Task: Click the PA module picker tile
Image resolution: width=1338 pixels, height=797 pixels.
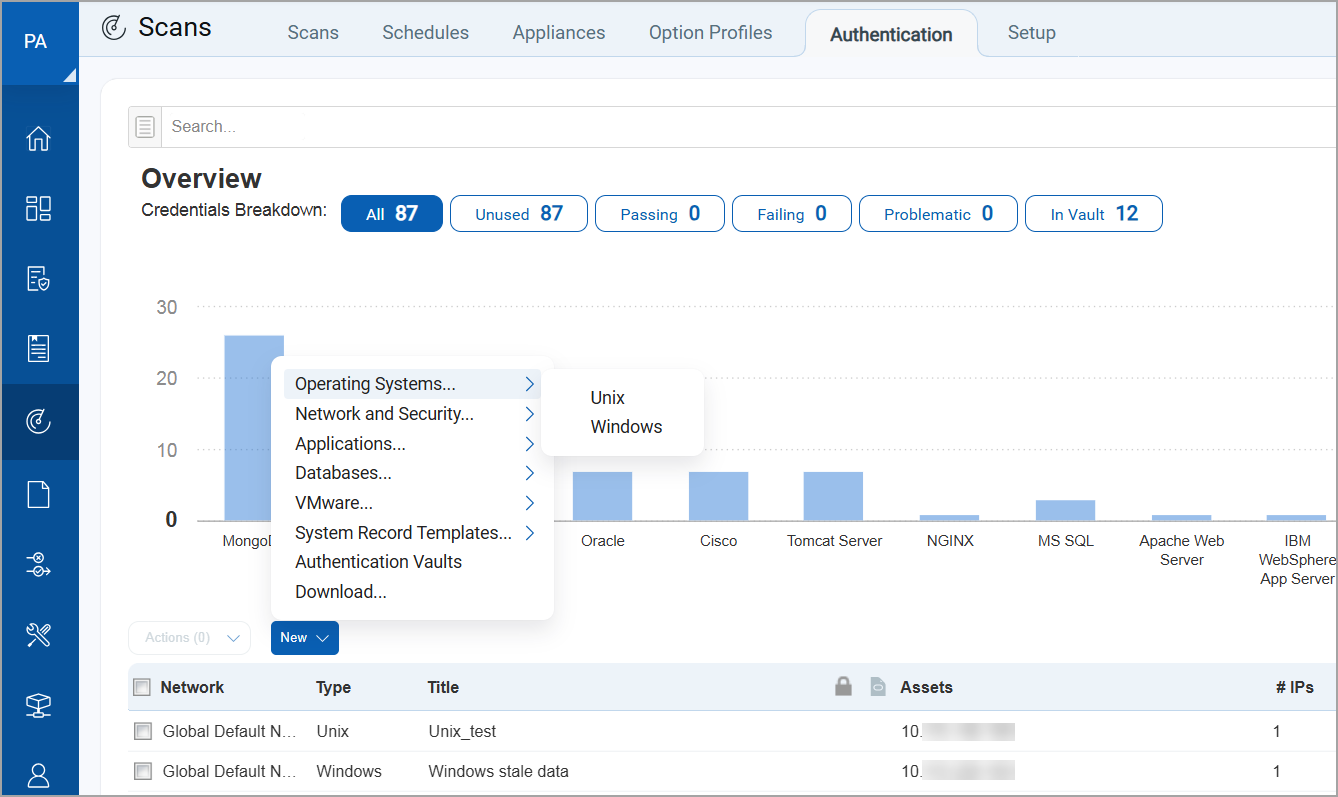Action: click(39, 42)
